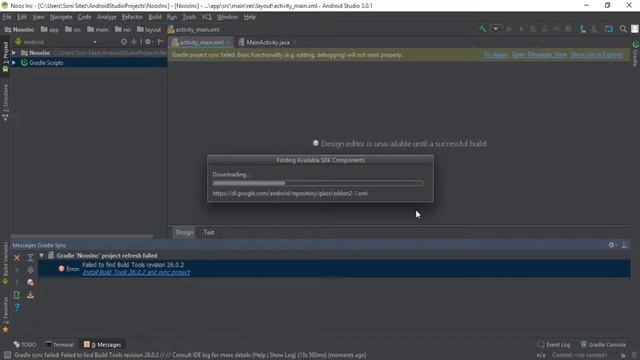Open the Build menu

click(155, 17)
